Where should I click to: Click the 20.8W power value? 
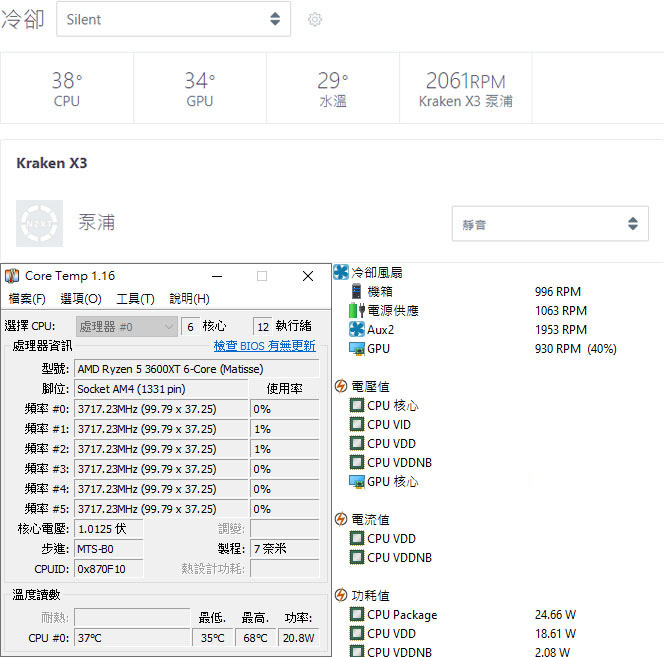(299, 638)
